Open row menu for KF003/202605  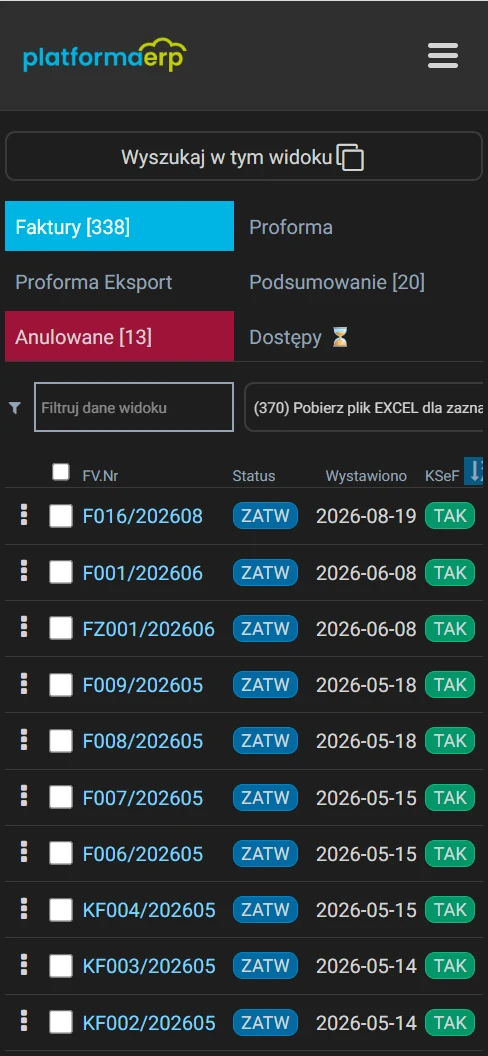point(24,965)
